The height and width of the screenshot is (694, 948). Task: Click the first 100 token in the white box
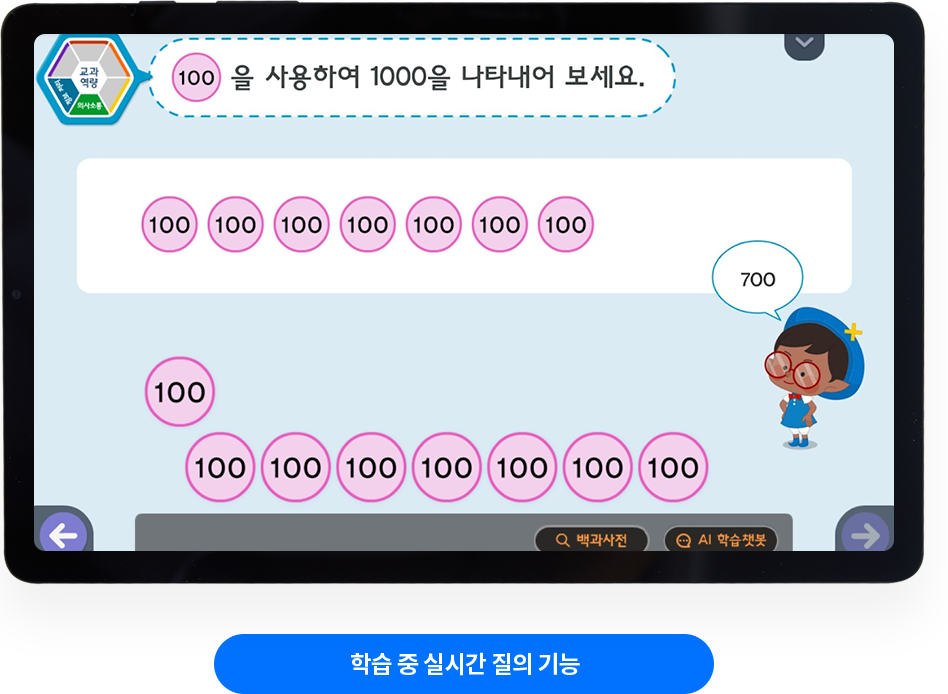pos(169,224)
